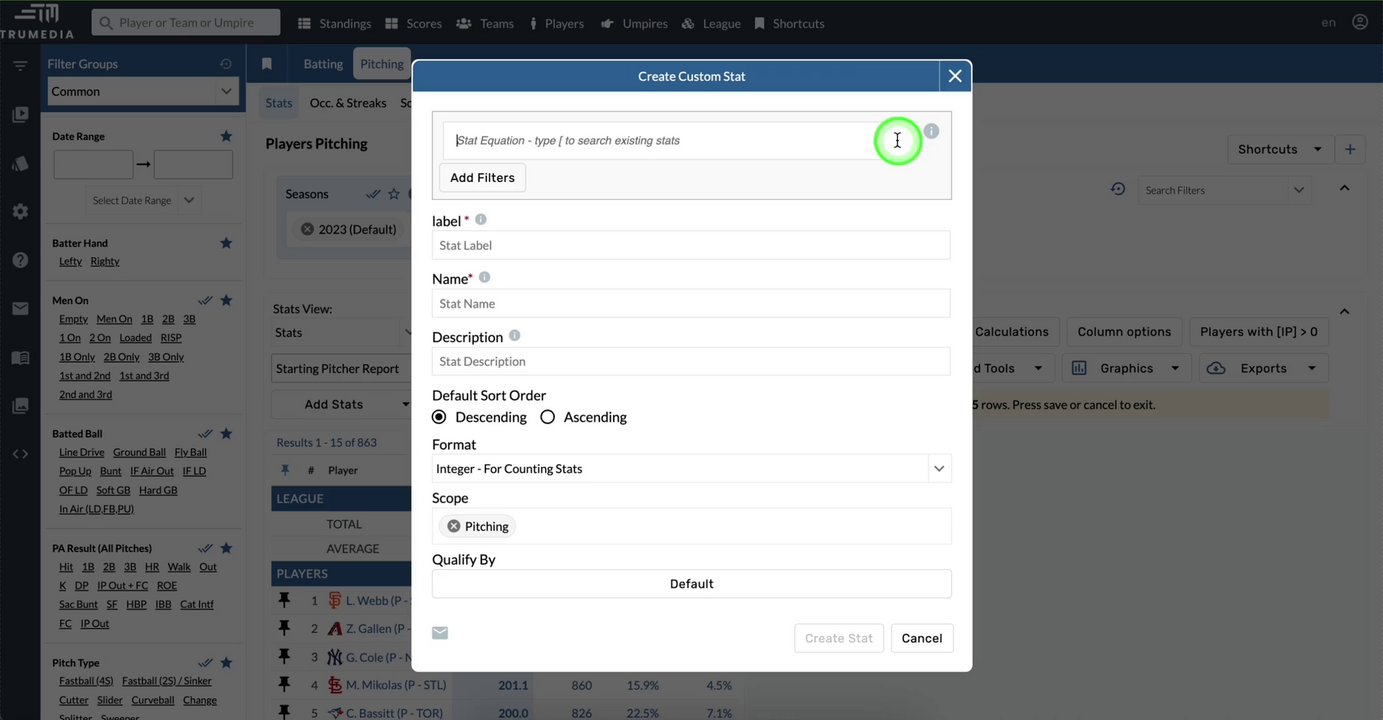This screenshot has height=720, width=1383.
Task: Open Umpires in top navigation
Action: (634, 23)
